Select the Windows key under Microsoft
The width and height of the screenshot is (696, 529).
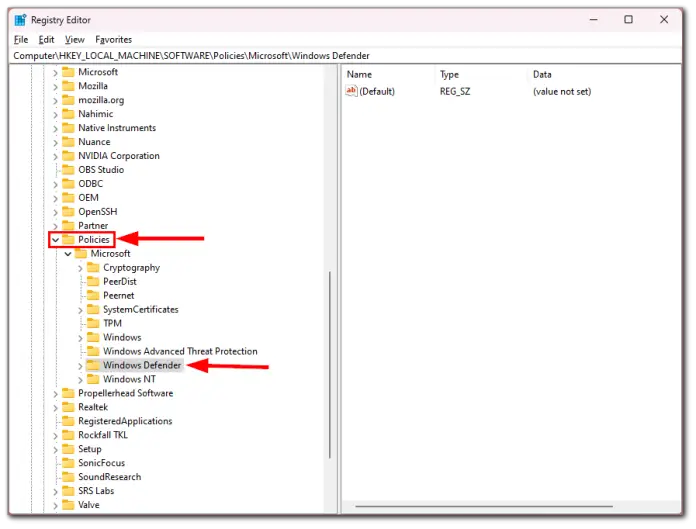click(x=122, y=337)
